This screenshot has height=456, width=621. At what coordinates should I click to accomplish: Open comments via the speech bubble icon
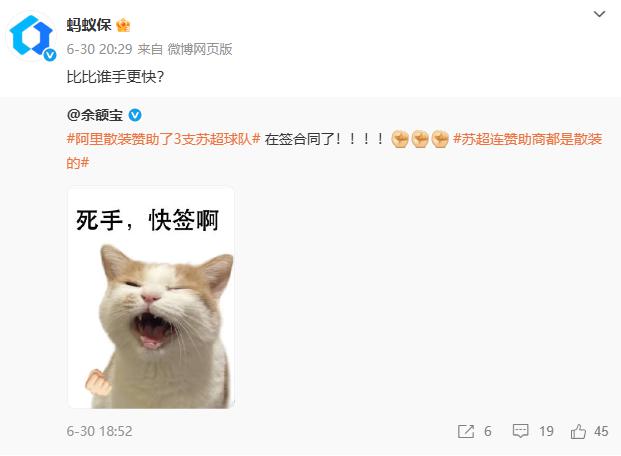point(520,431)
